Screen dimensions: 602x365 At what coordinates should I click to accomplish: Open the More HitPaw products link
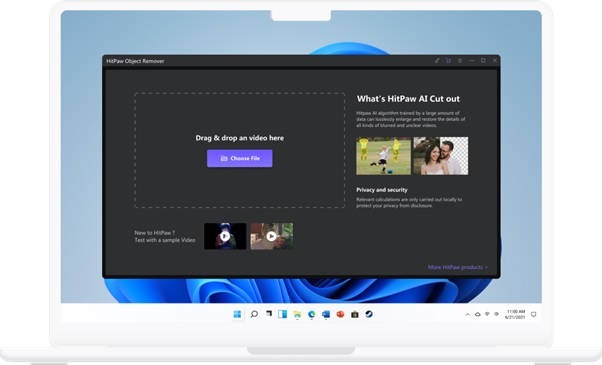click(x=458, y=267)
